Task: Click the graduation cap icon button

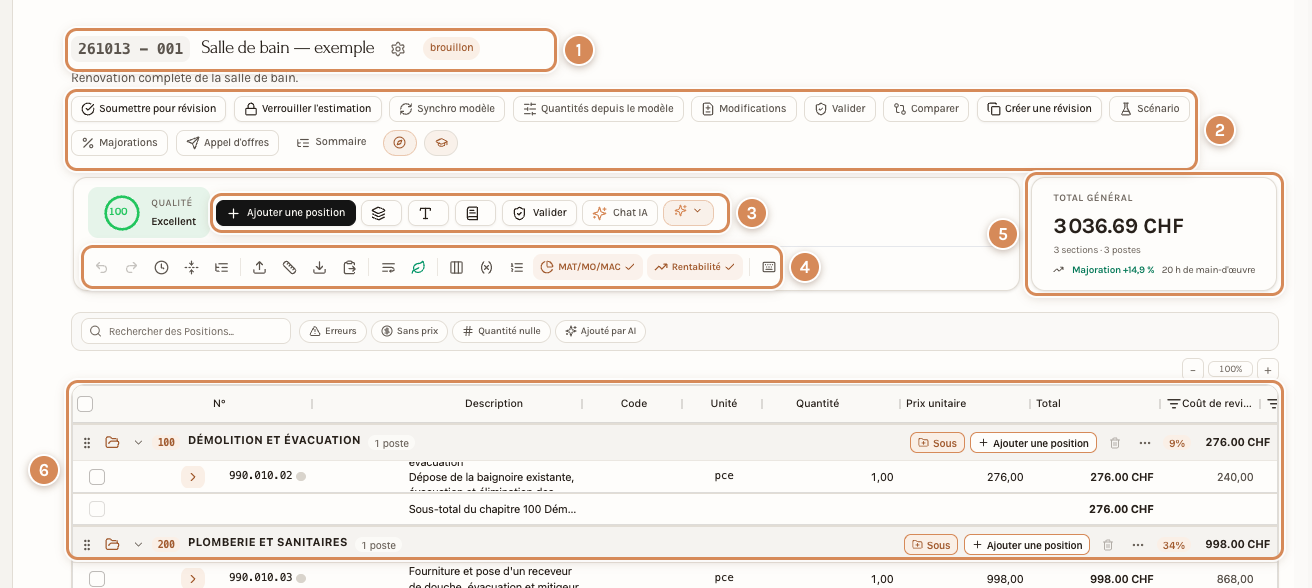Action: tap(441, 143)
